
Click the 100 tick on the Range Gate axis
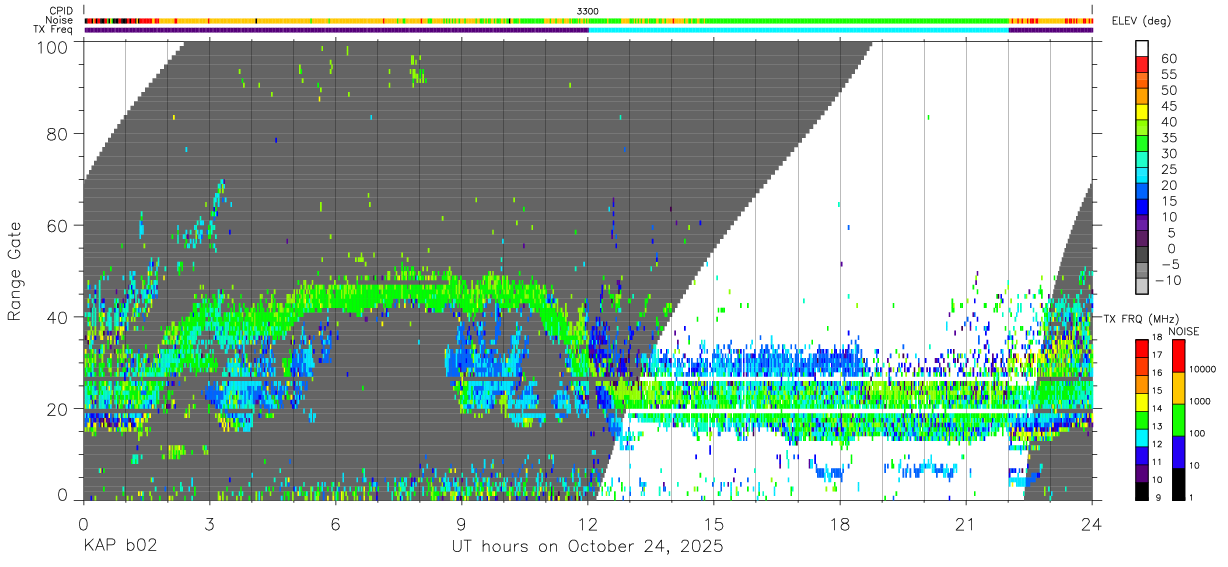[x=54, y=47]
